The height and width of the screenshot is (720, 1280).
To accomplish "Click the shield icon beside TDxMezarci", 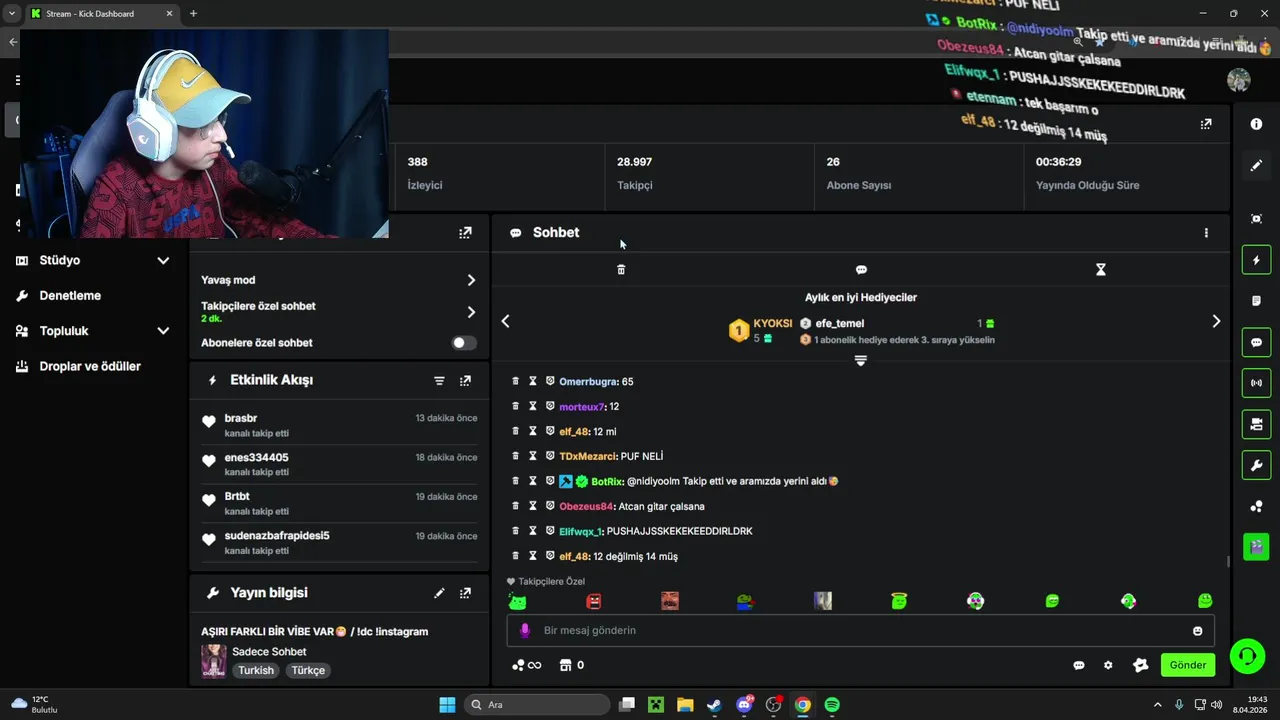I will [550, 456].
